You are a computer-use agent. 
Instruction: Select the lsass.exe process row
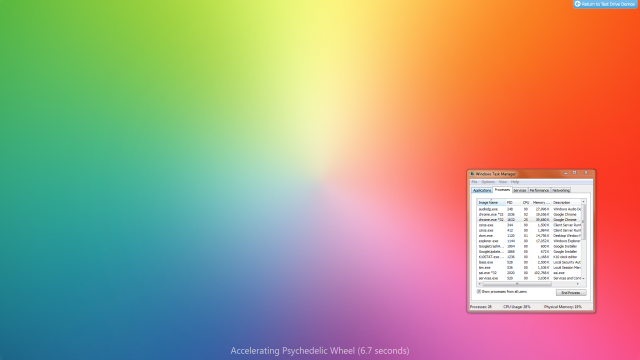[x=529, y=262]
